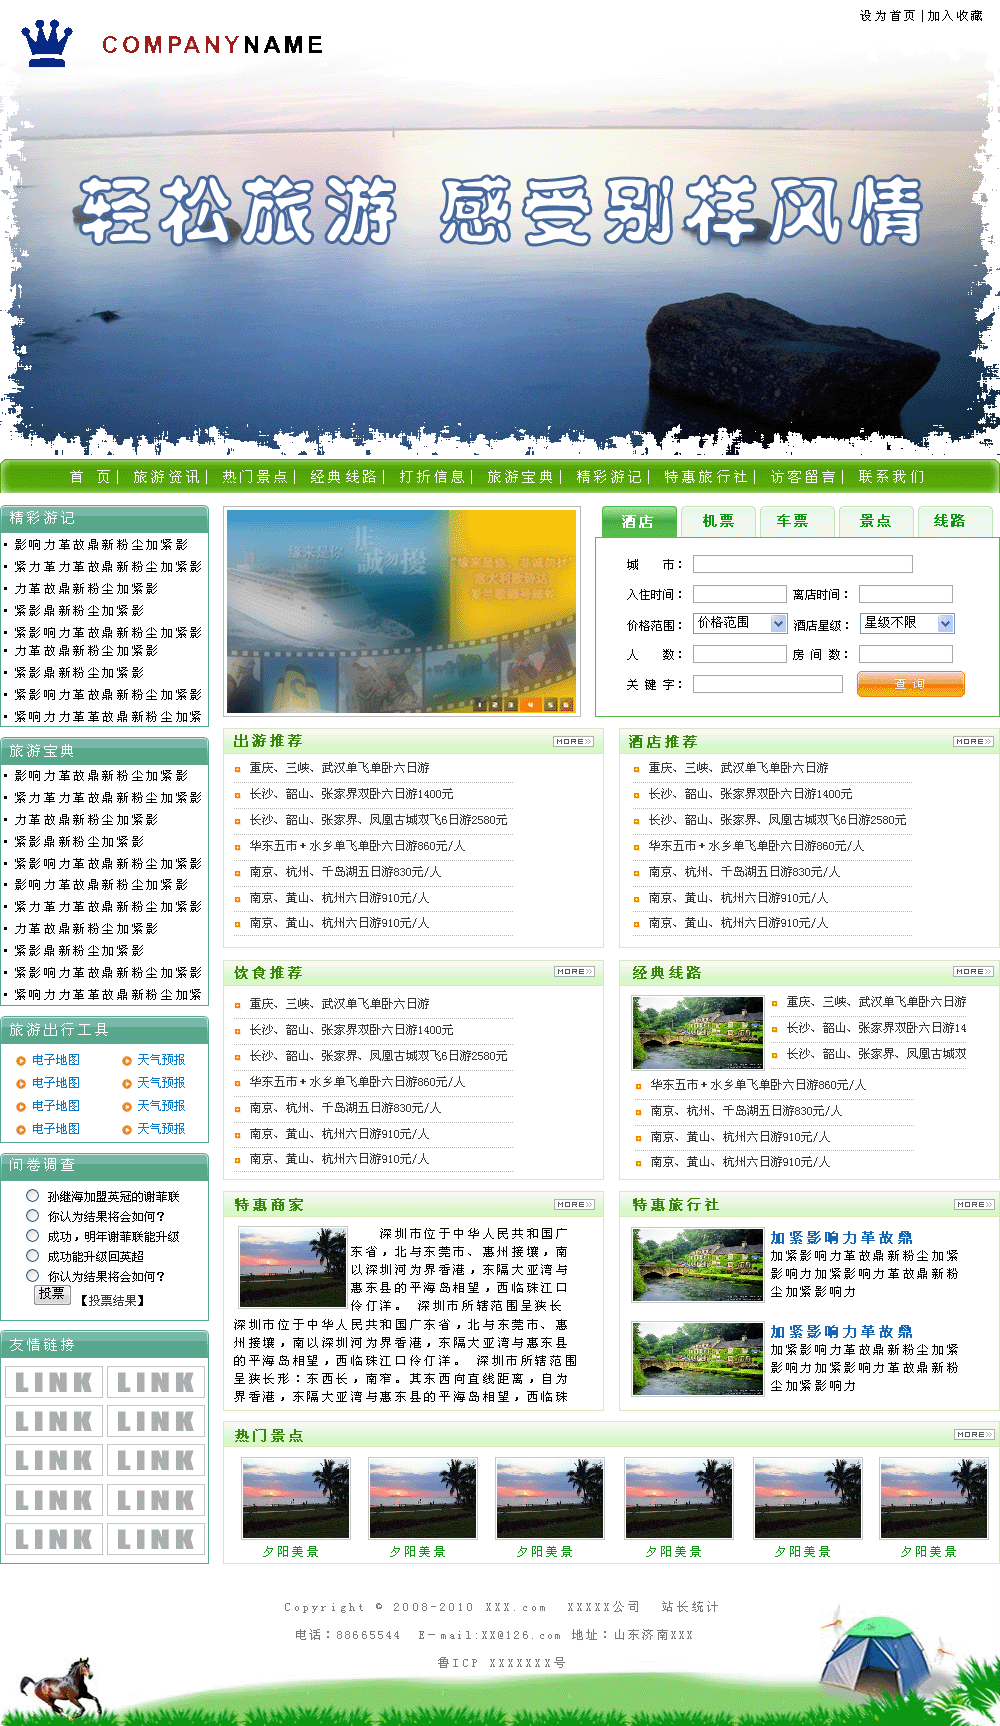The width and height of the screenshot is (1000, 1726).
Task: Go to 旅游资讯 in the navigation bar
Action: [x=166, y=477]
